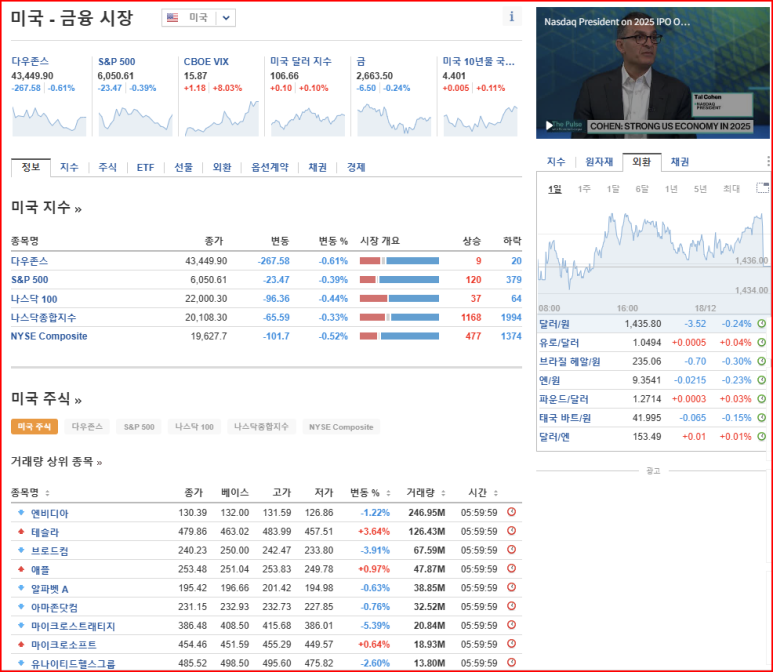Image resolution: width=773 pixels, height=672 pixels.
Task: Click the clock icon in 마이크로소프트 row
Action: [511, 643]
